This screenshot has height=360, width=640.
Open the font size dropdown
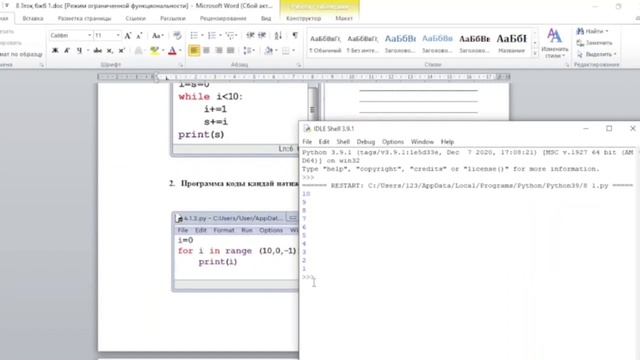pyautogui.click(x=118, y=36)
